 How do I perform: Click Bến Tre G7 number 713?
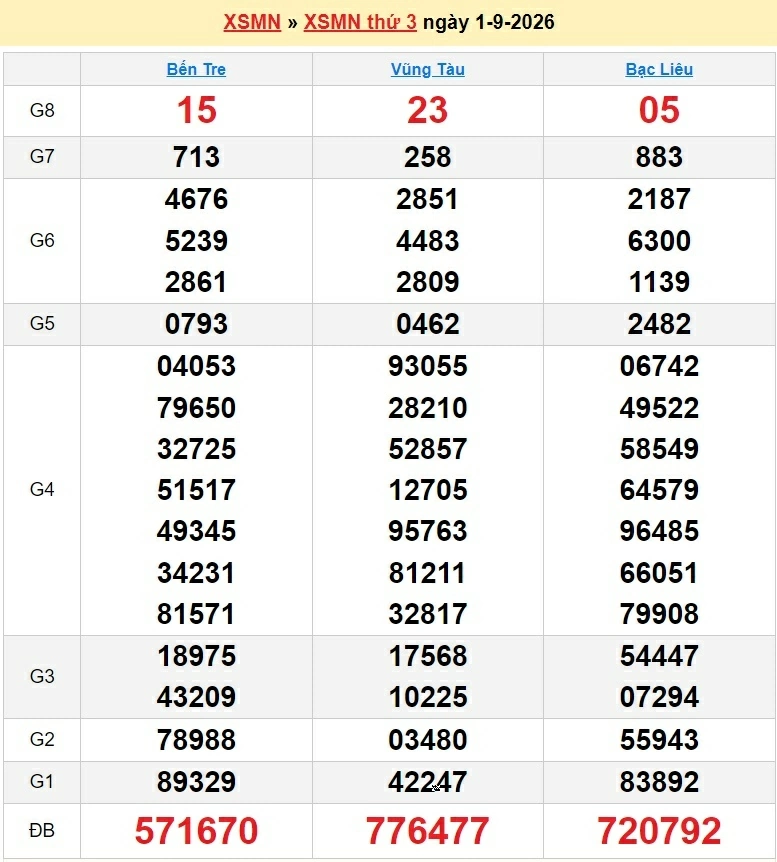196,157
